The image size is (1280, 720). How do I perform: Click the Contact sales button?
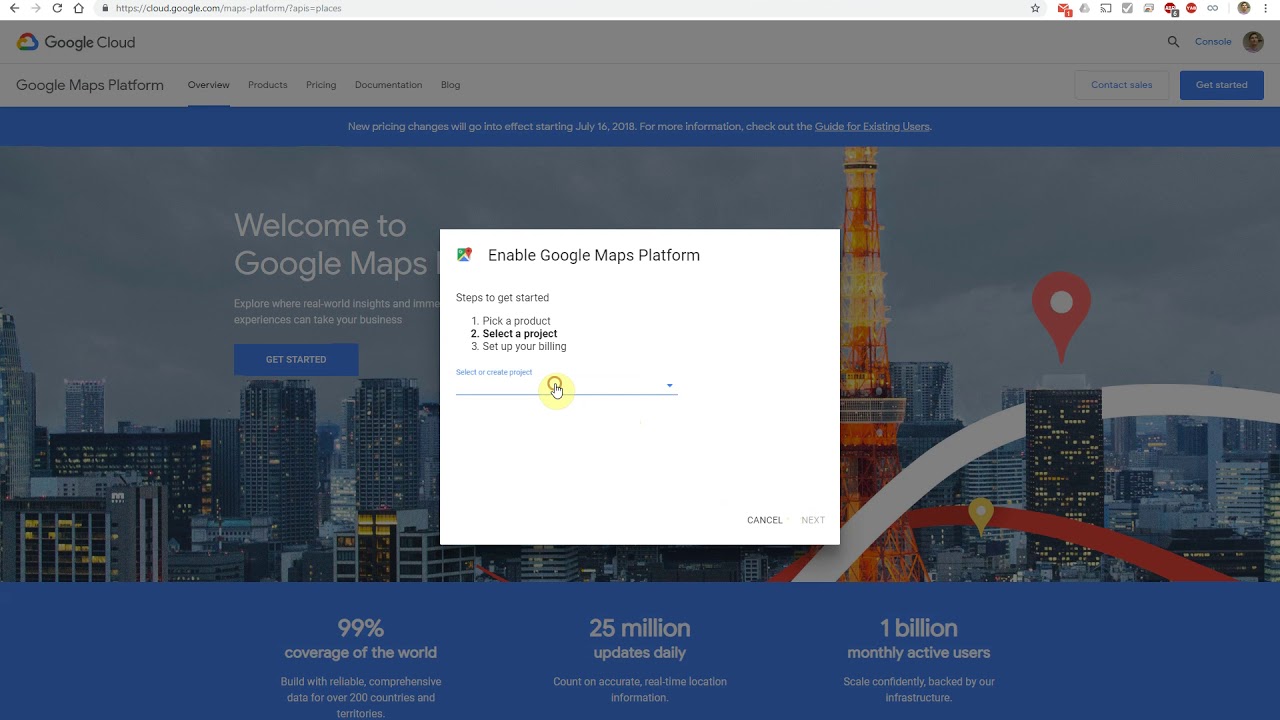[1121, 85]
